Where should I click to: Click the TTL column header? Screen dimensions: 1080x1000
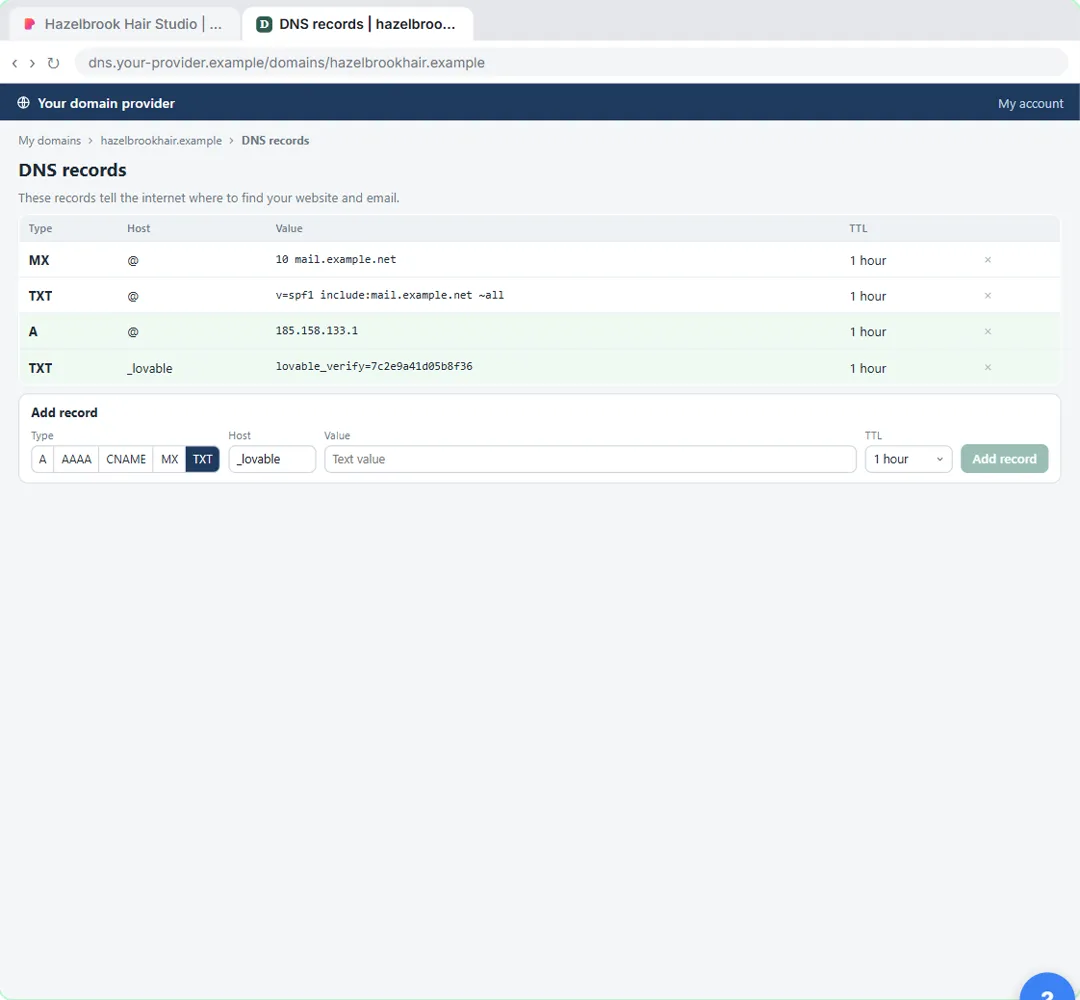tap(858, 229)
